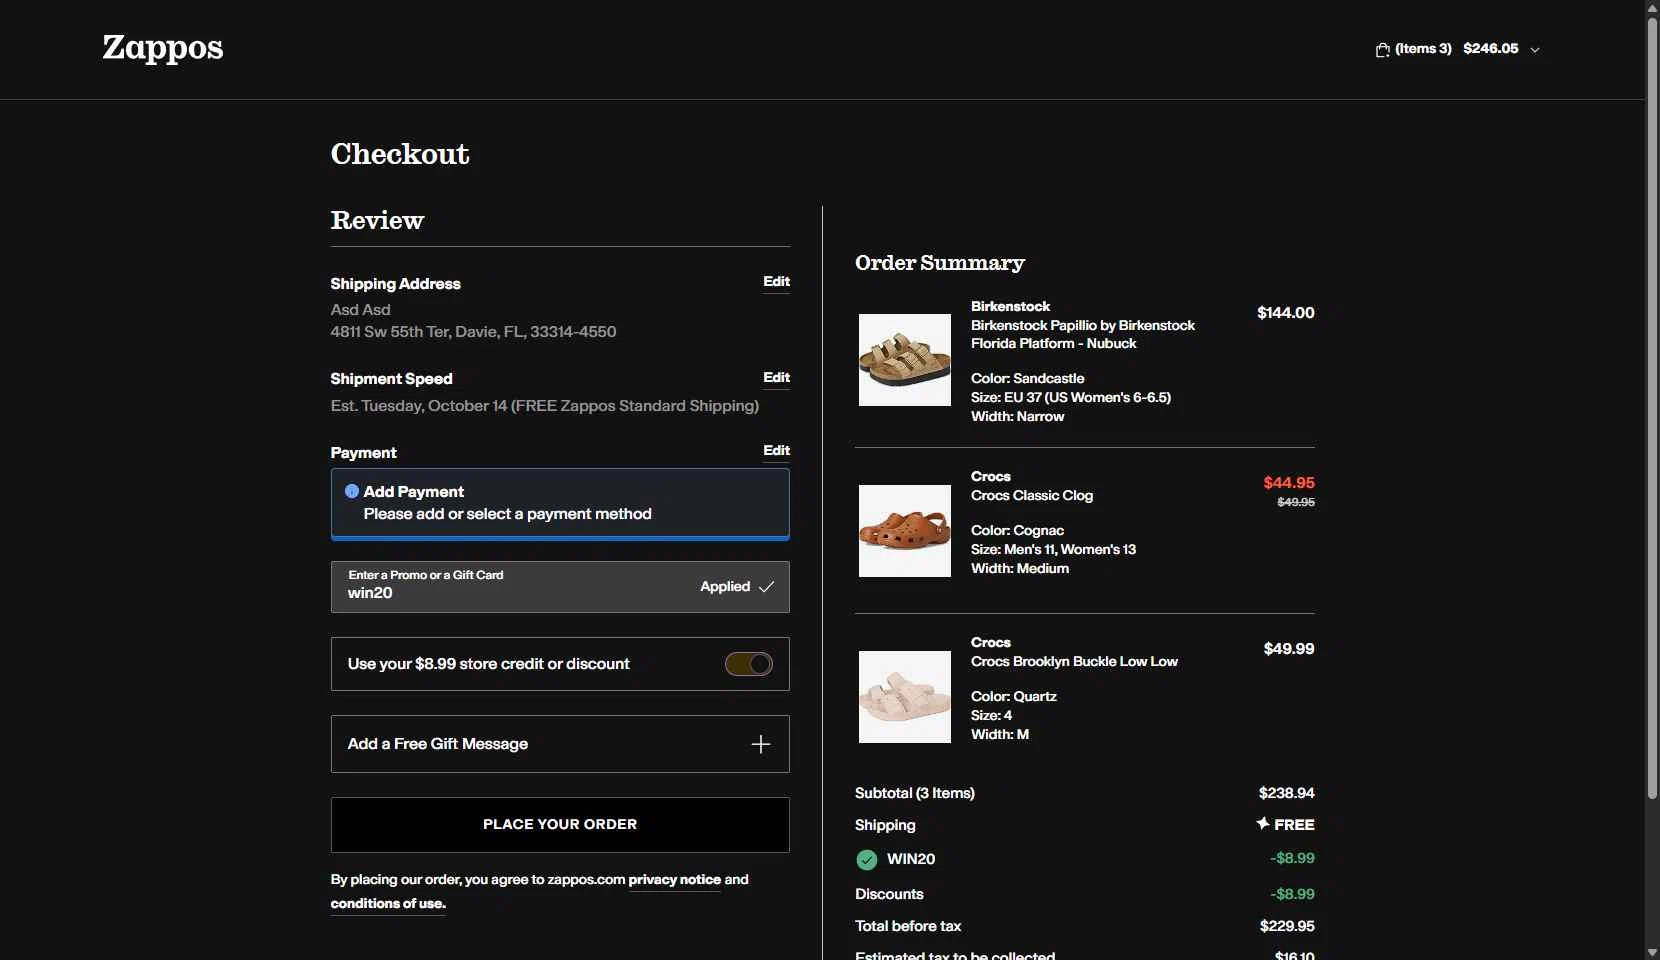Click the Birkenstock Florida Platform thumbnail

click(x=905, y=360)
